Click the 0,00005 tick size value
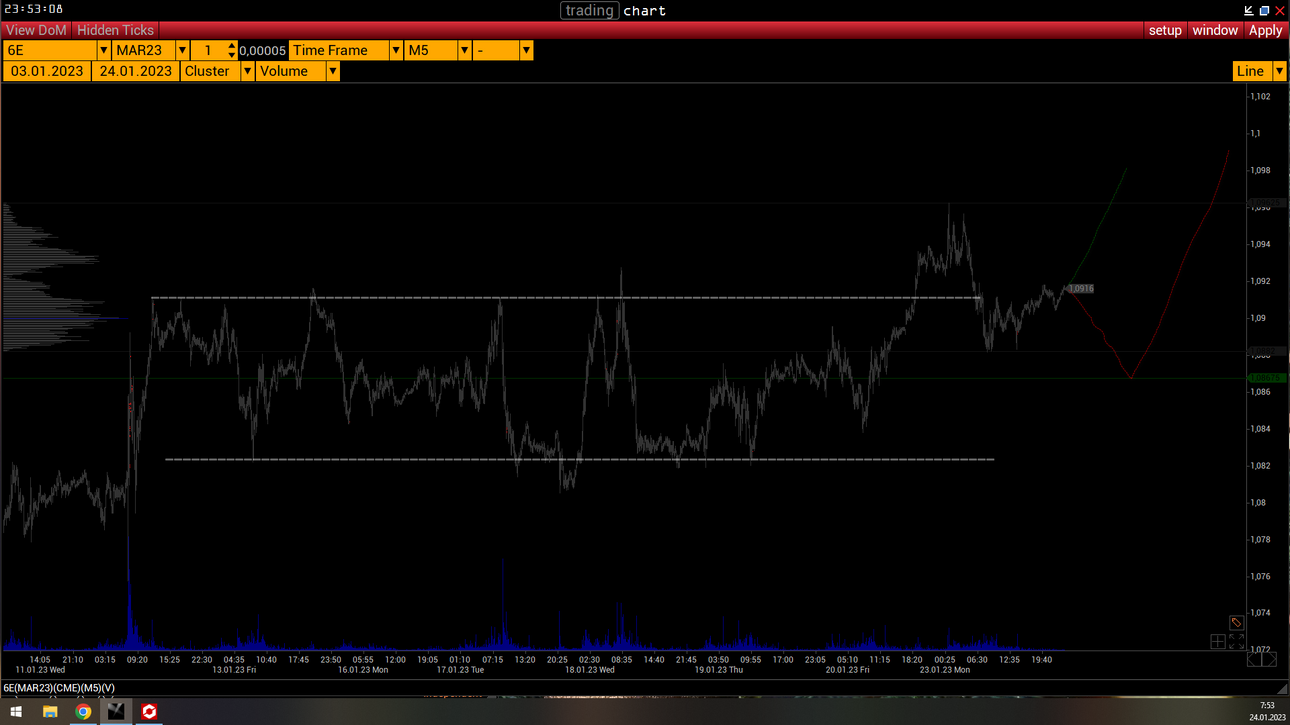 (263, 50)
